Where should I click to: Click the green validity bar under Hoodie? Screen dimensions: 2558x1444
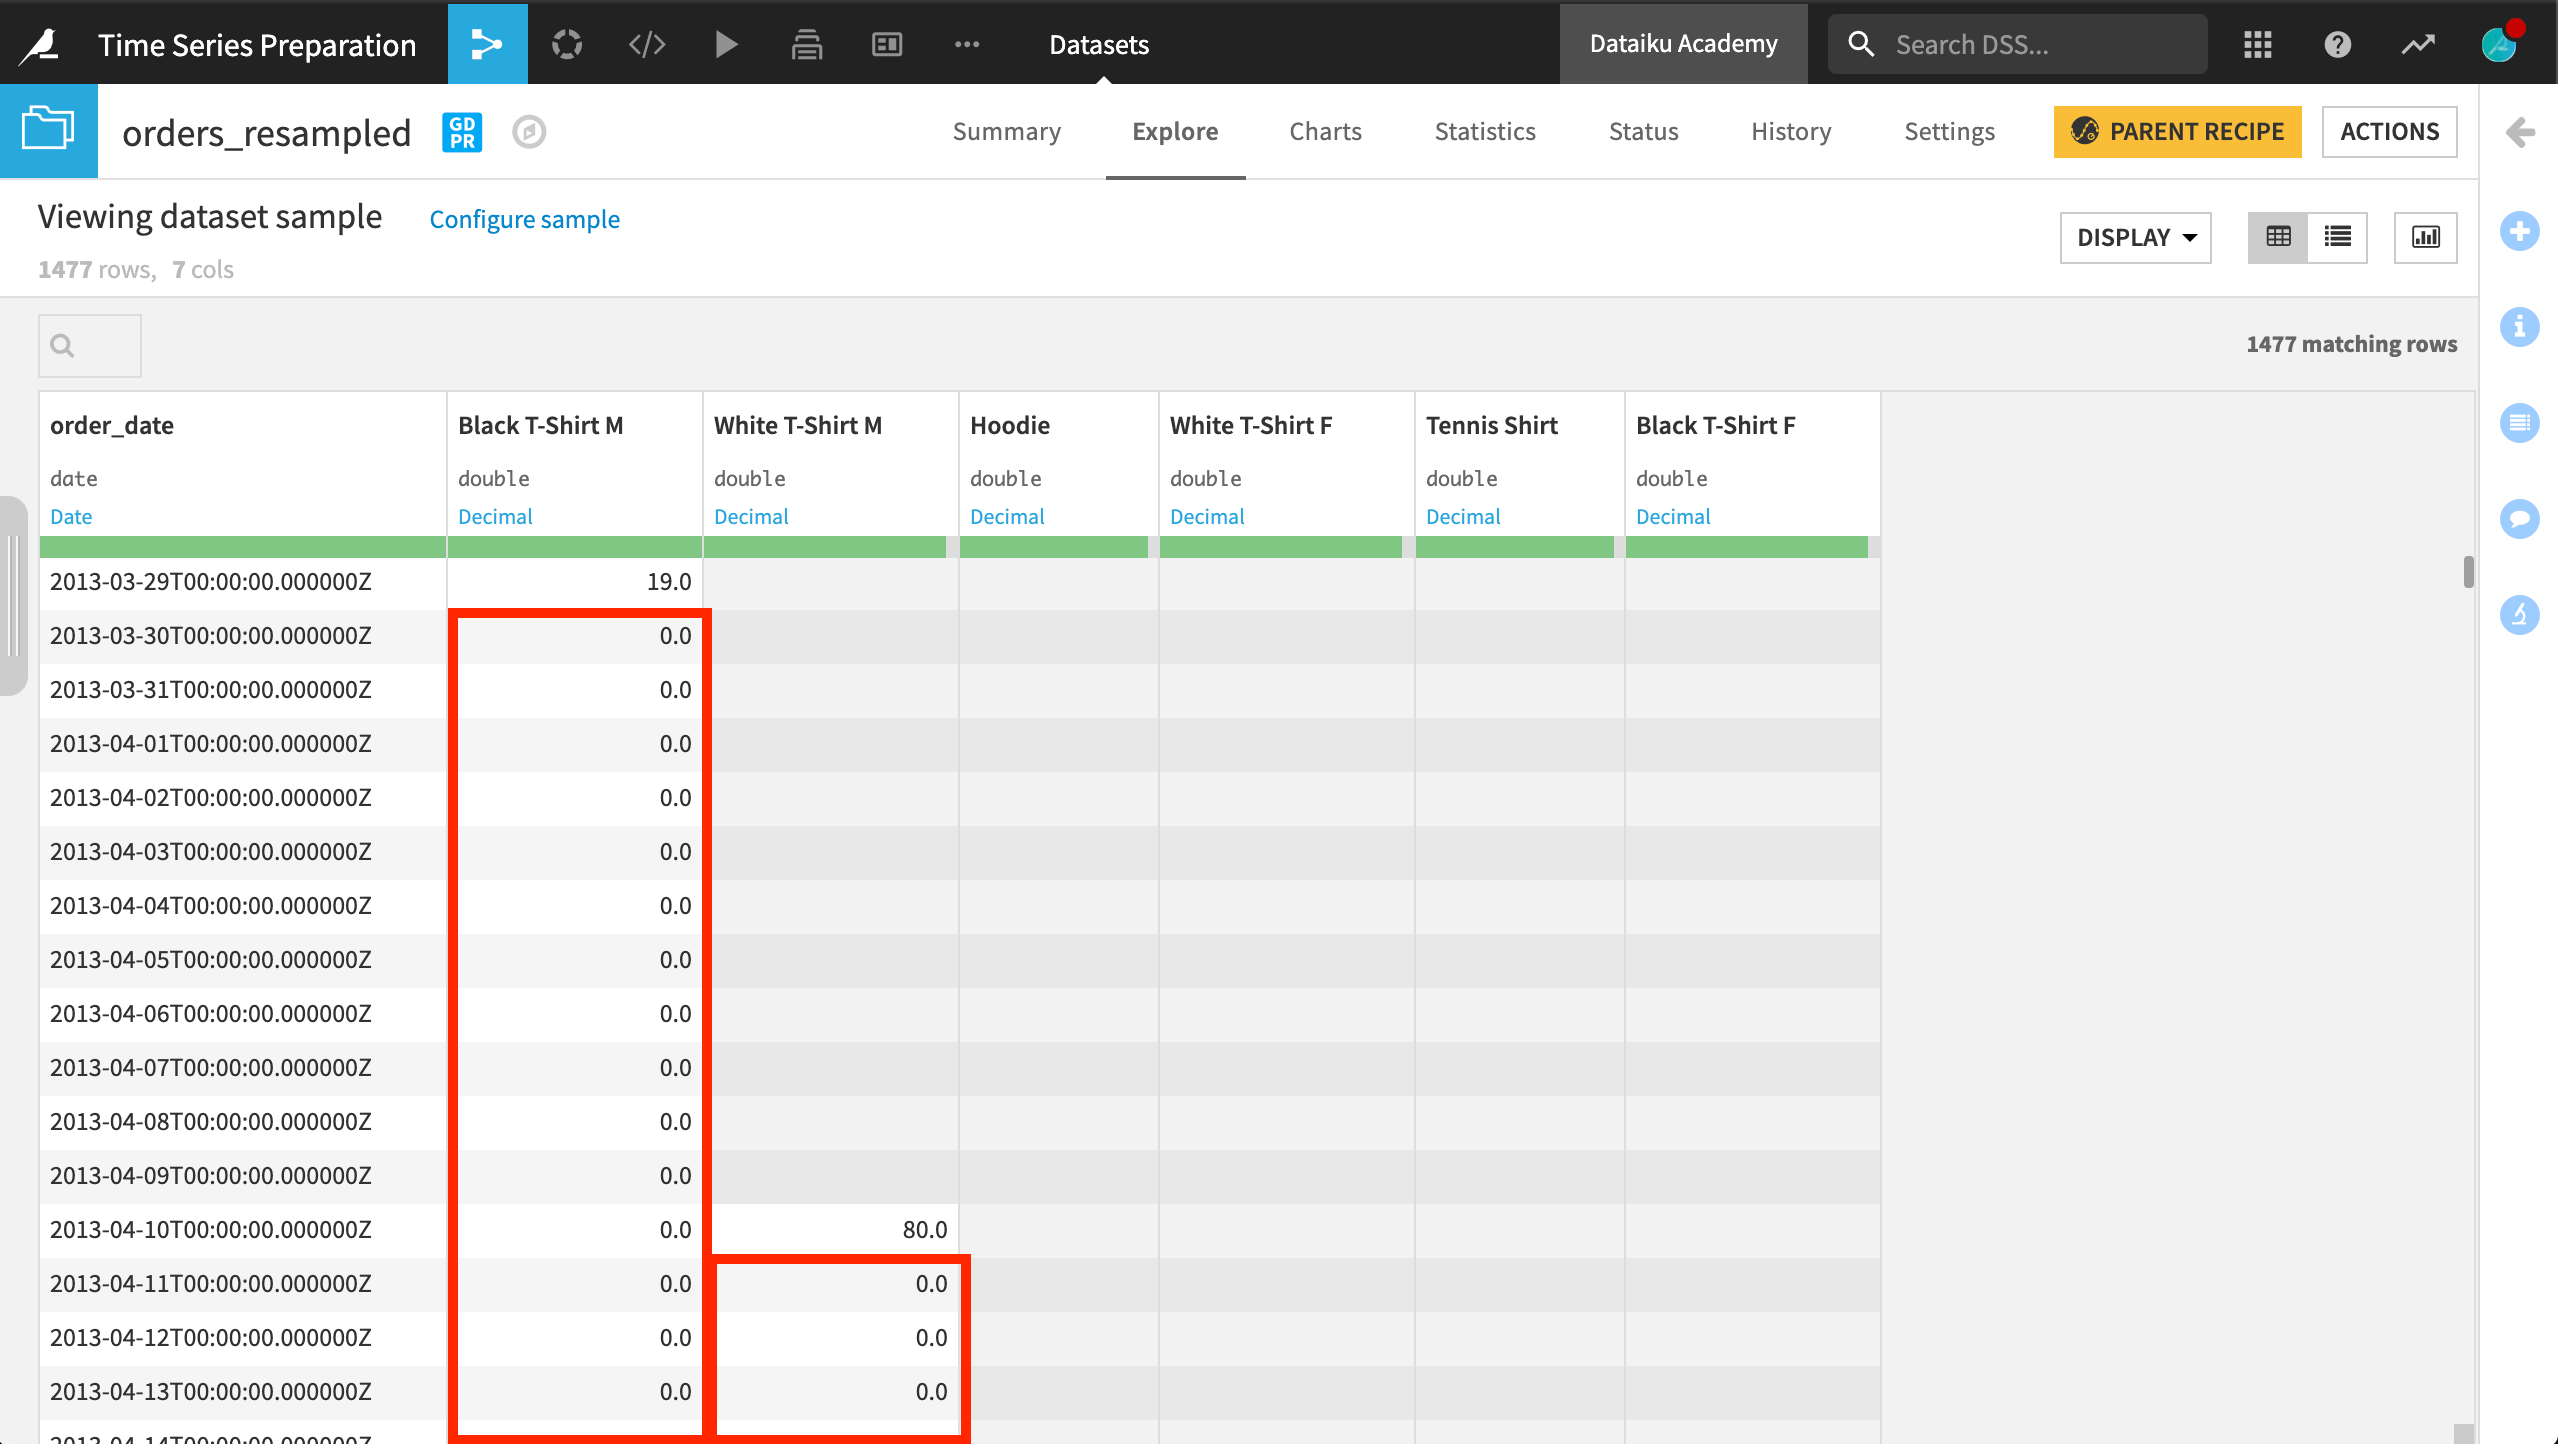pos(1053,547)
